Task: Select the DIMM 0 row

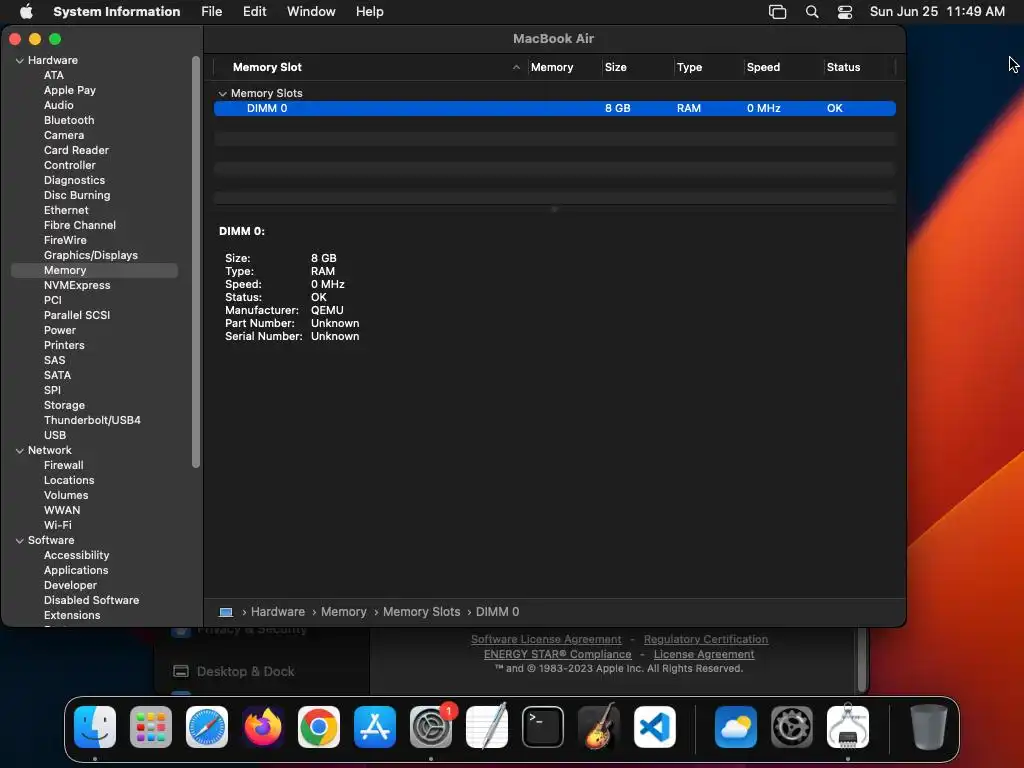Action: (x=554, y=108)
